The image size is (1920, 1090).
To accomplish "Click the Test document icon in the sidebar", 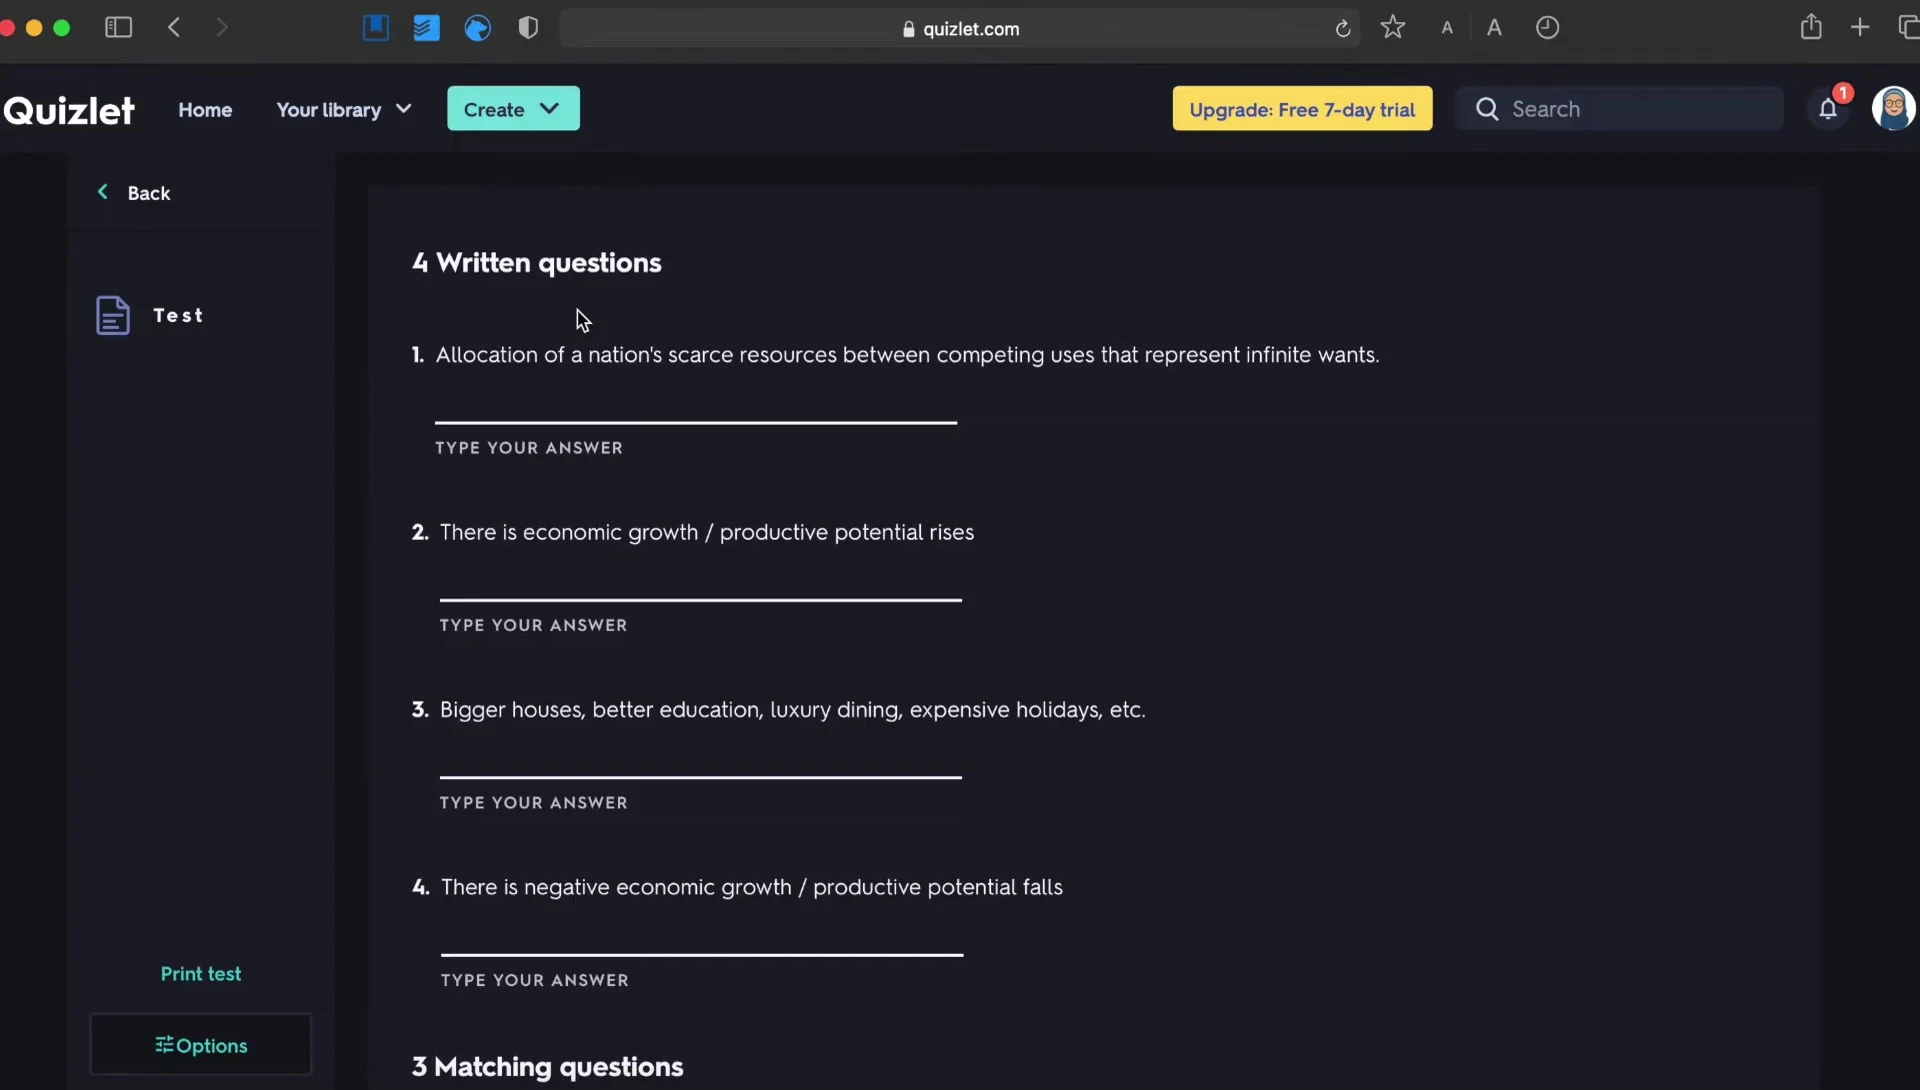I will (113, 315).
